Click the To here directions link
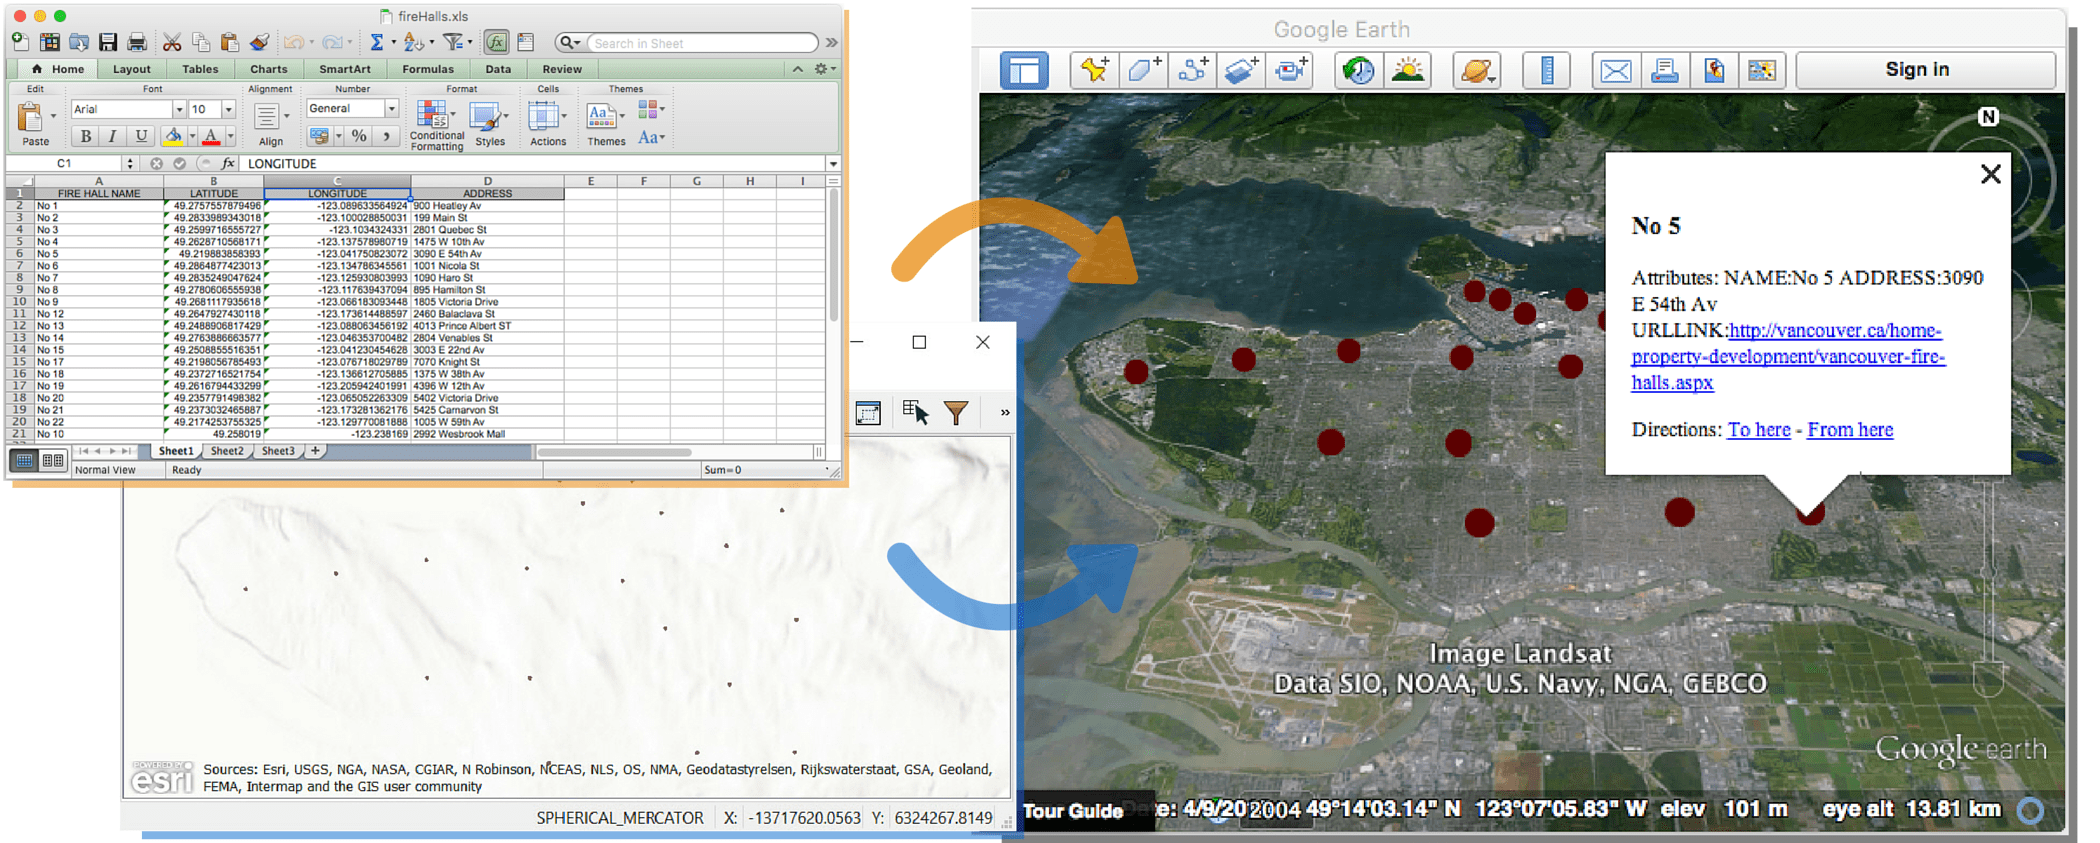Viewport: 2100px width, 843px height. (x=1759, y=429)
